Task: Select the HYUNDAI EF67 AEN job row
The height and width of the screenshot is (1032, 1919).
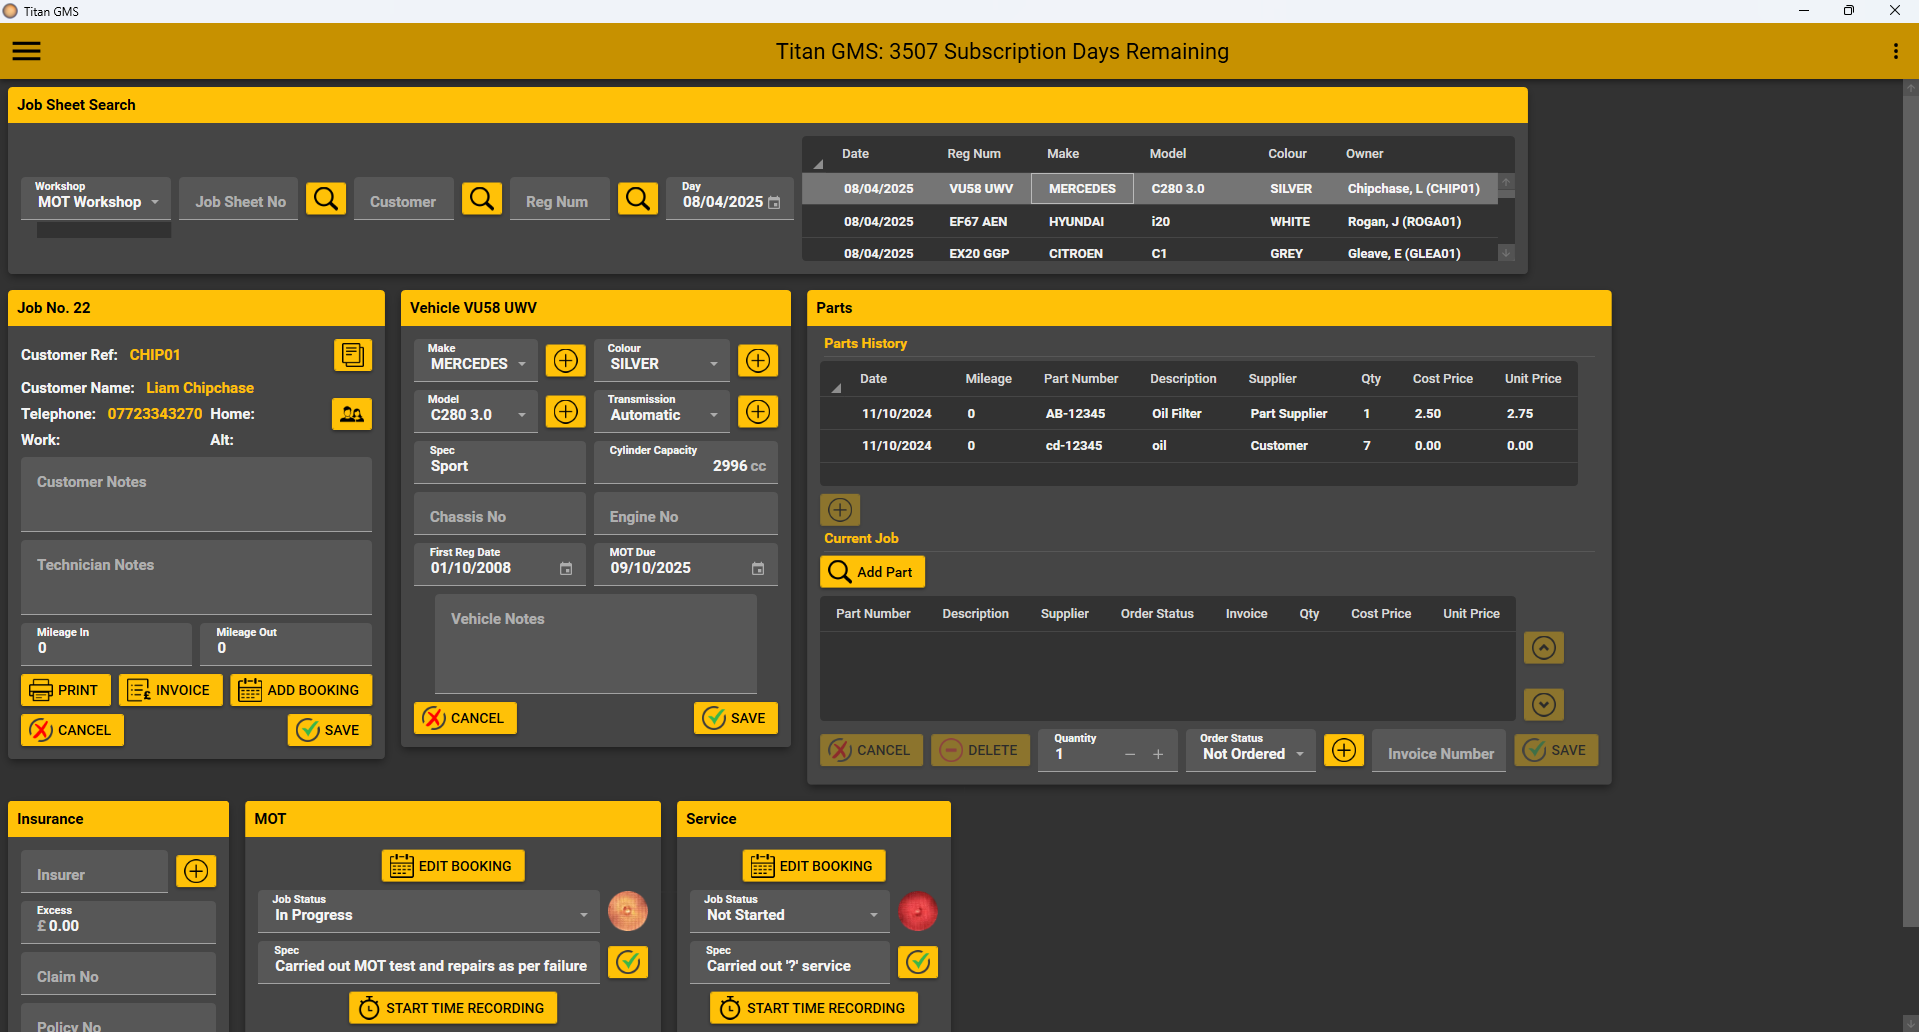Action: point(1150,222)
